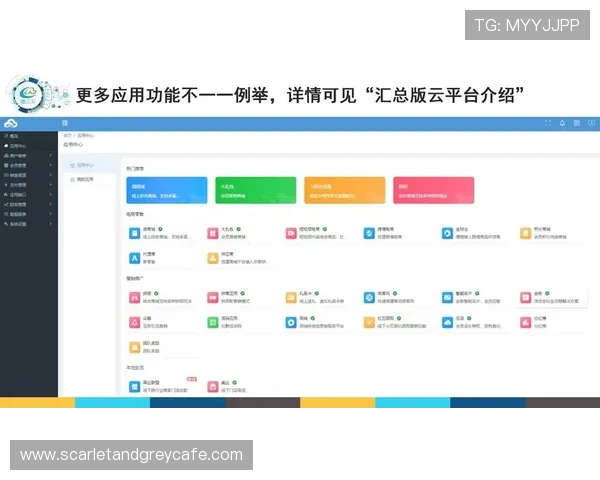
Task: Open the blue featured card
Action: click(167, 190)
